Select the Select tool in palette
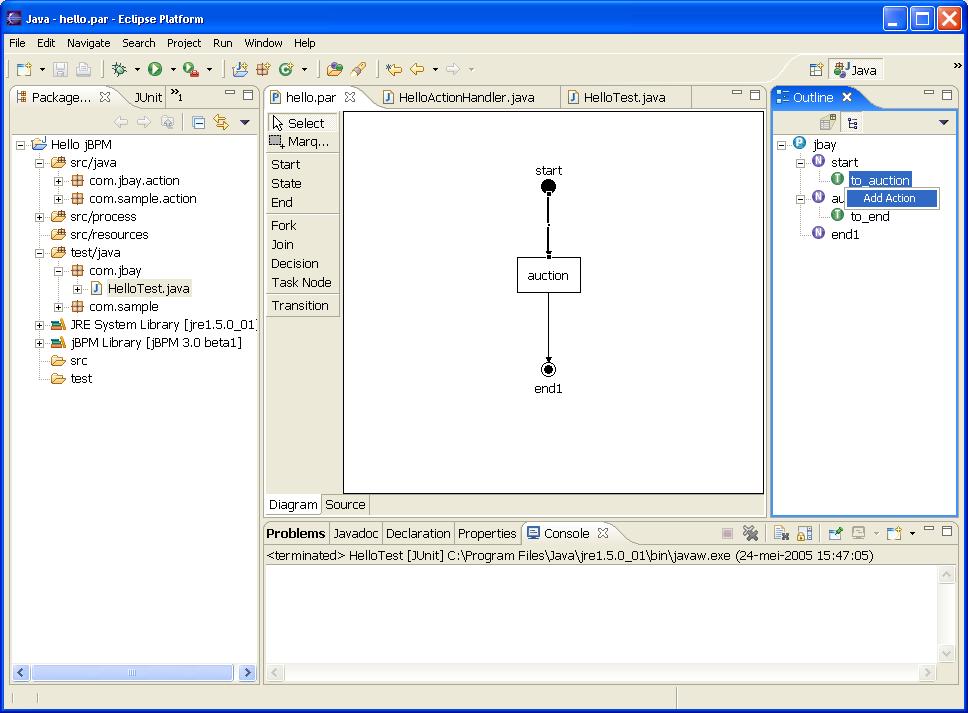The width and height of the screenshot is (968, 713). pyautogui.click(x=302, y=123)
